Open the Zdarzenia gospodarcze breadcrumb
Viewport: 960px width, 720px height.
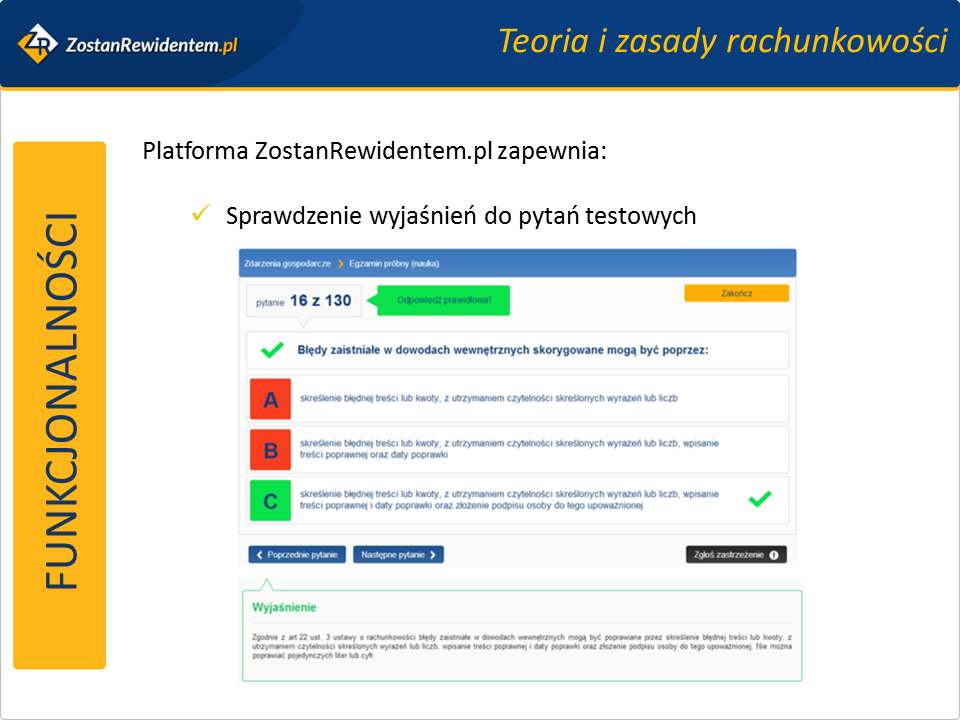tap(287, 264)
